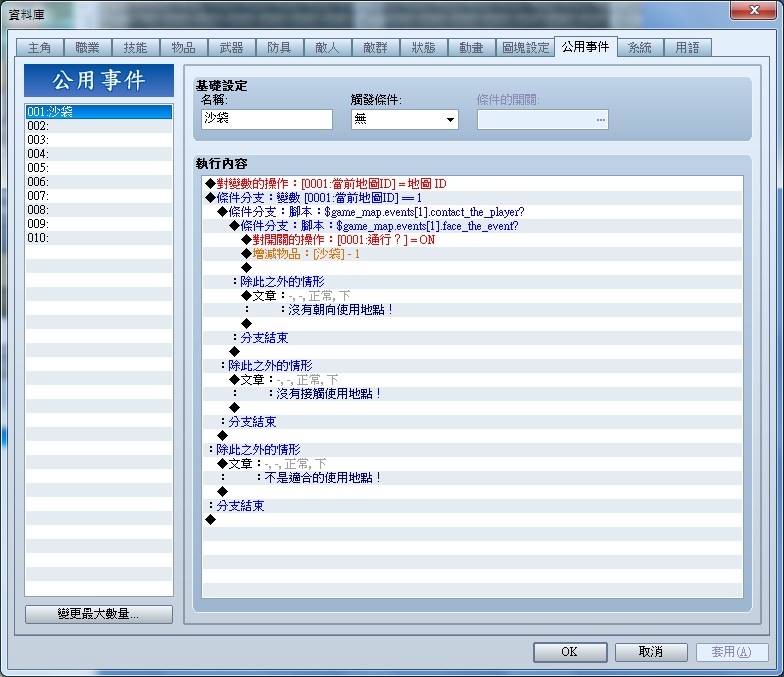Click the 變更最大數量 button

pos(98,614)
